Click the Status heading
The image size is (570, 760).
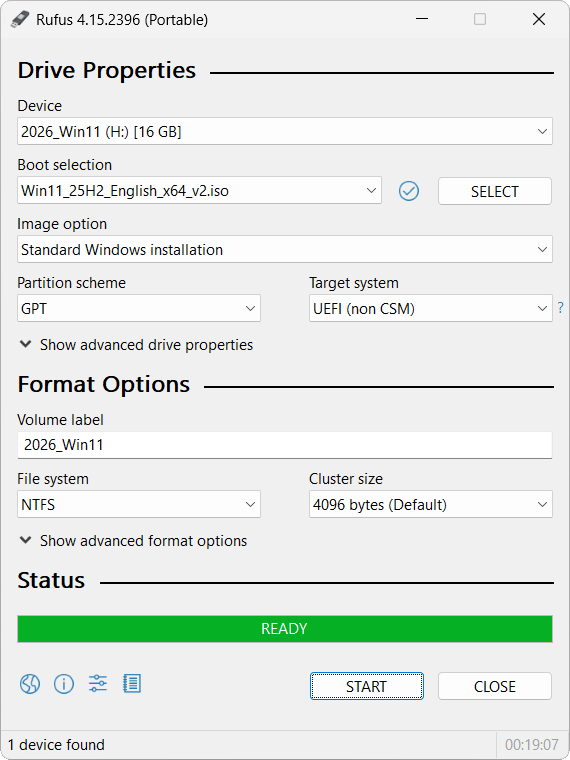pyautogui.click(x=51, y=580)
